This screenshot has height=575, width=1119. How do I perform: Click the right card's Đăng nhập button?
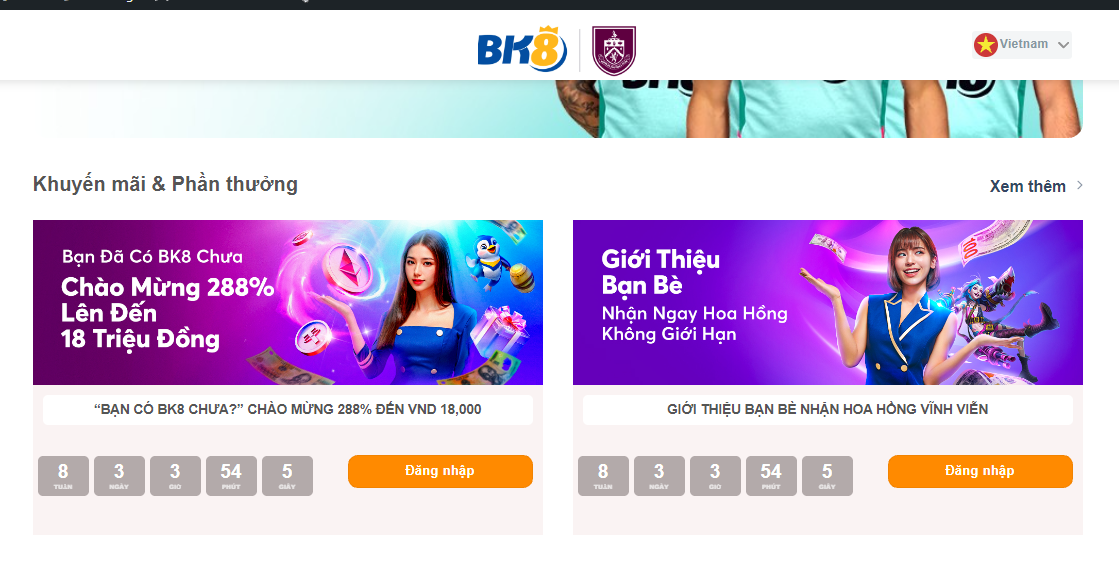click(x=980, y=472)
